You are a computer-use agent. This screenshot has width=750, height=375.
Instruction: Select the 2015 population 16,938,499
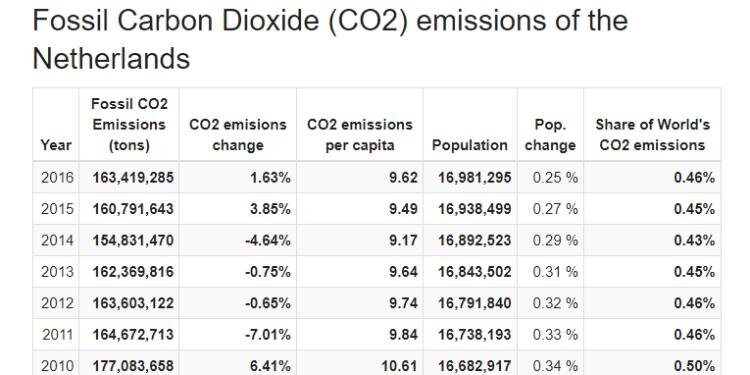474,209
